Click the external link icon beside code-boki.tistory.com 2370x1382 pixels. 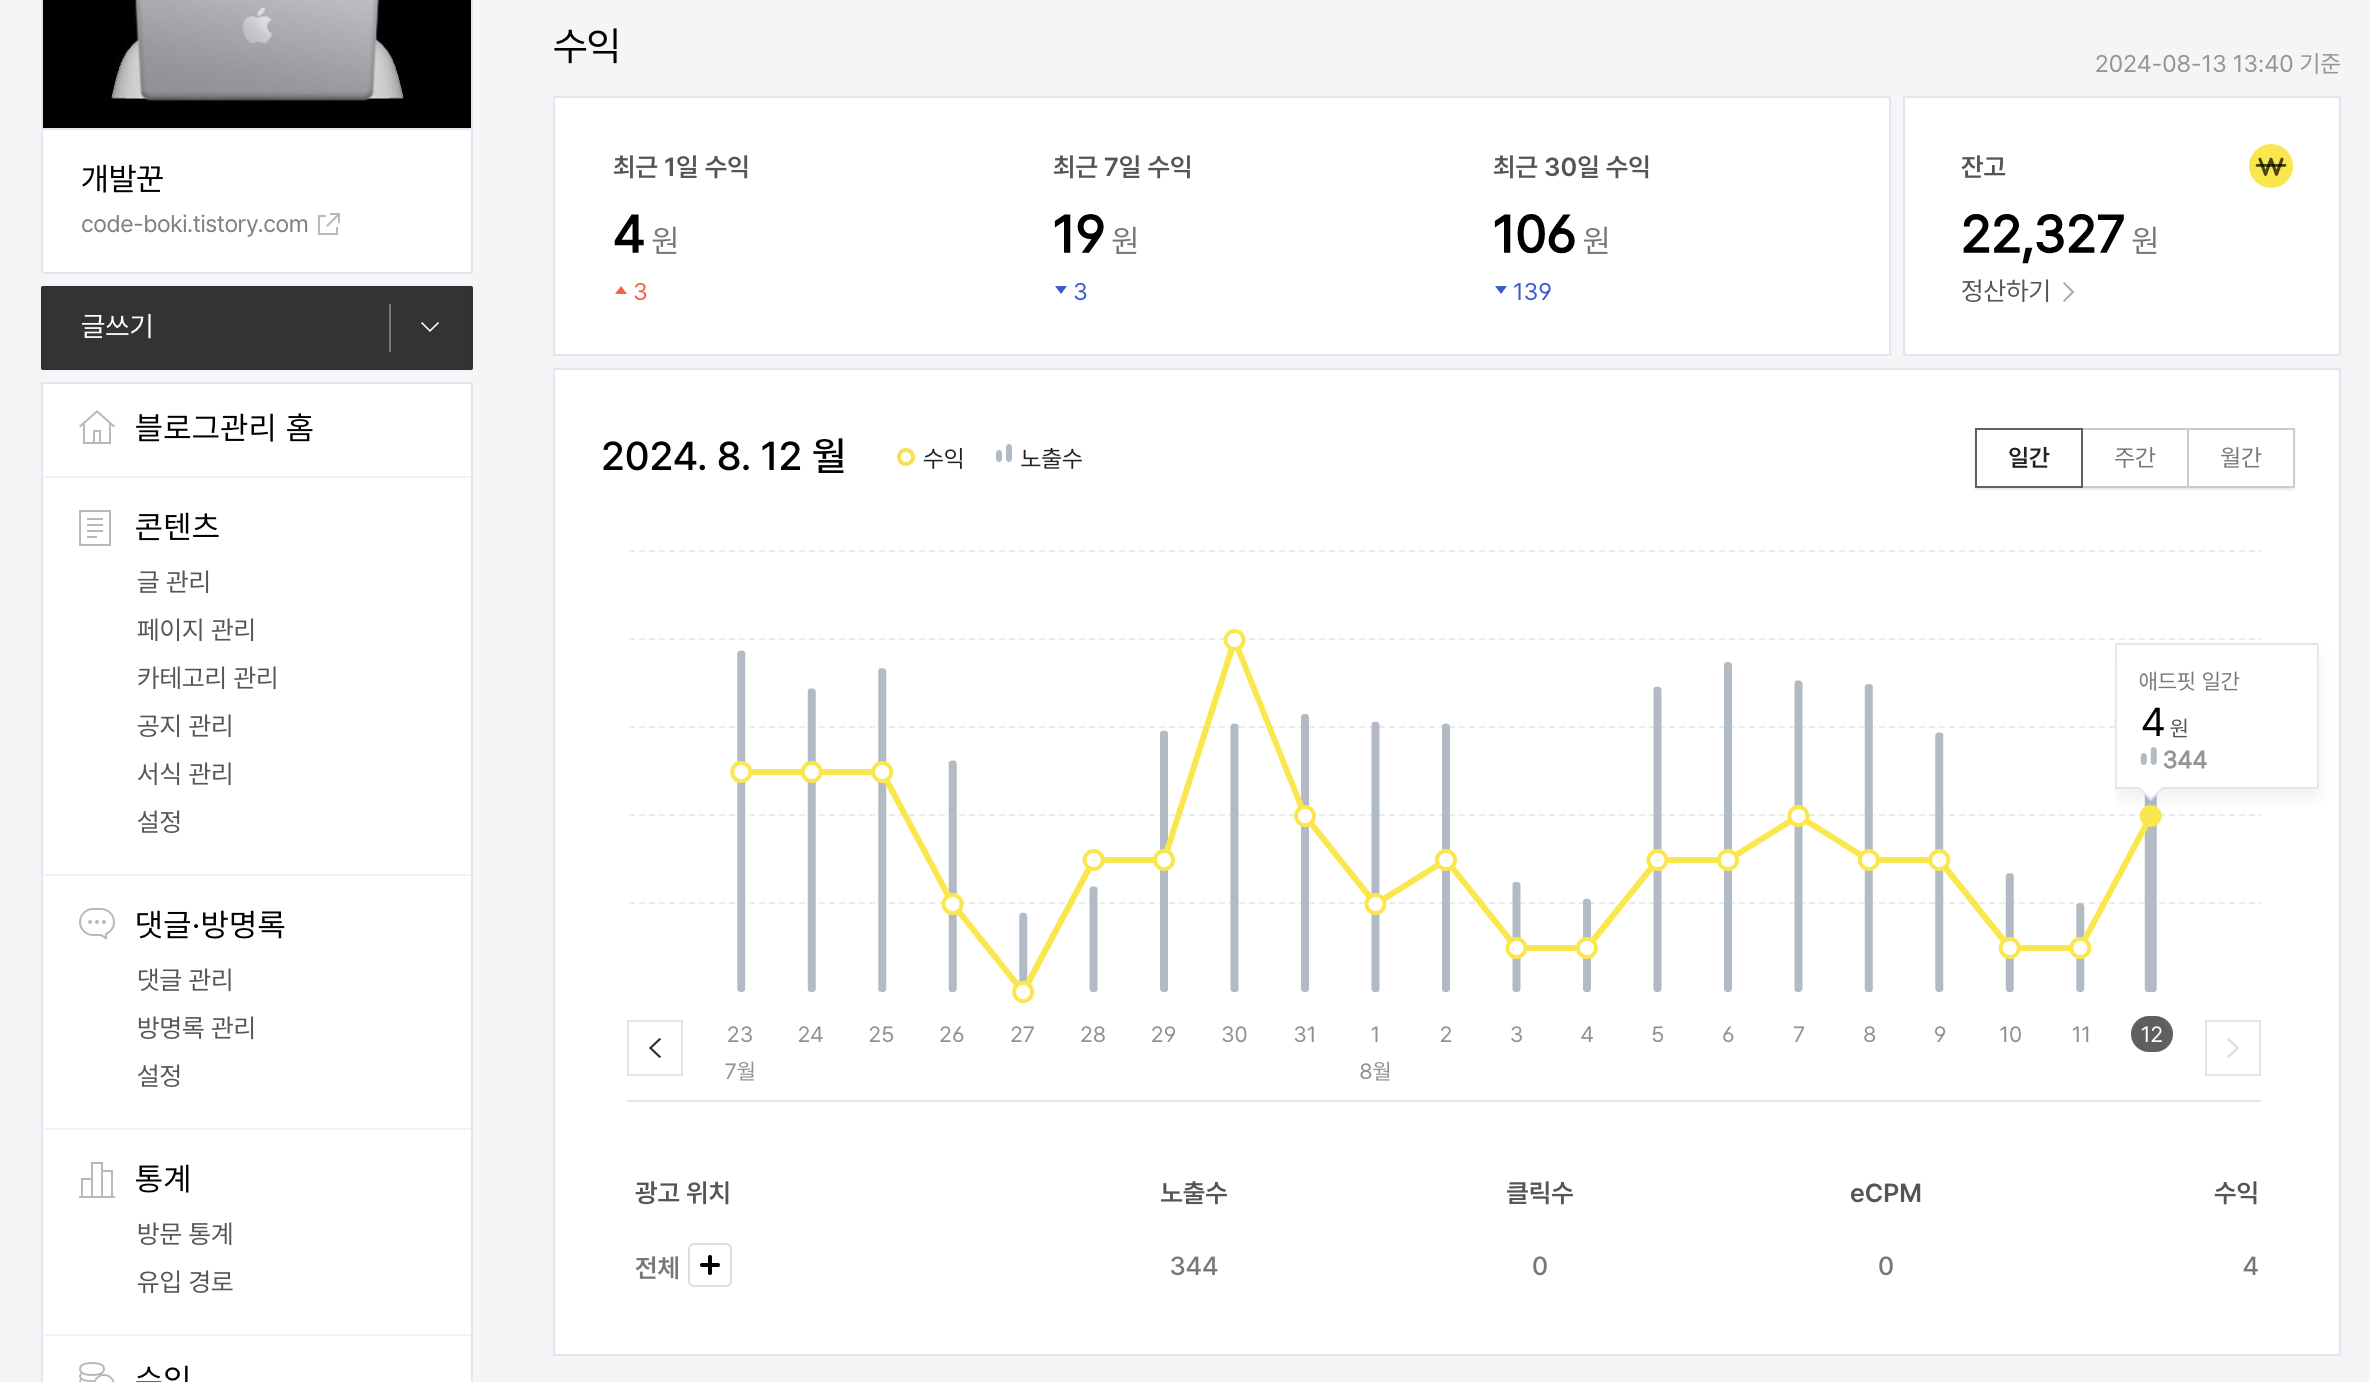pyautogui.click(x=329, y=224)
